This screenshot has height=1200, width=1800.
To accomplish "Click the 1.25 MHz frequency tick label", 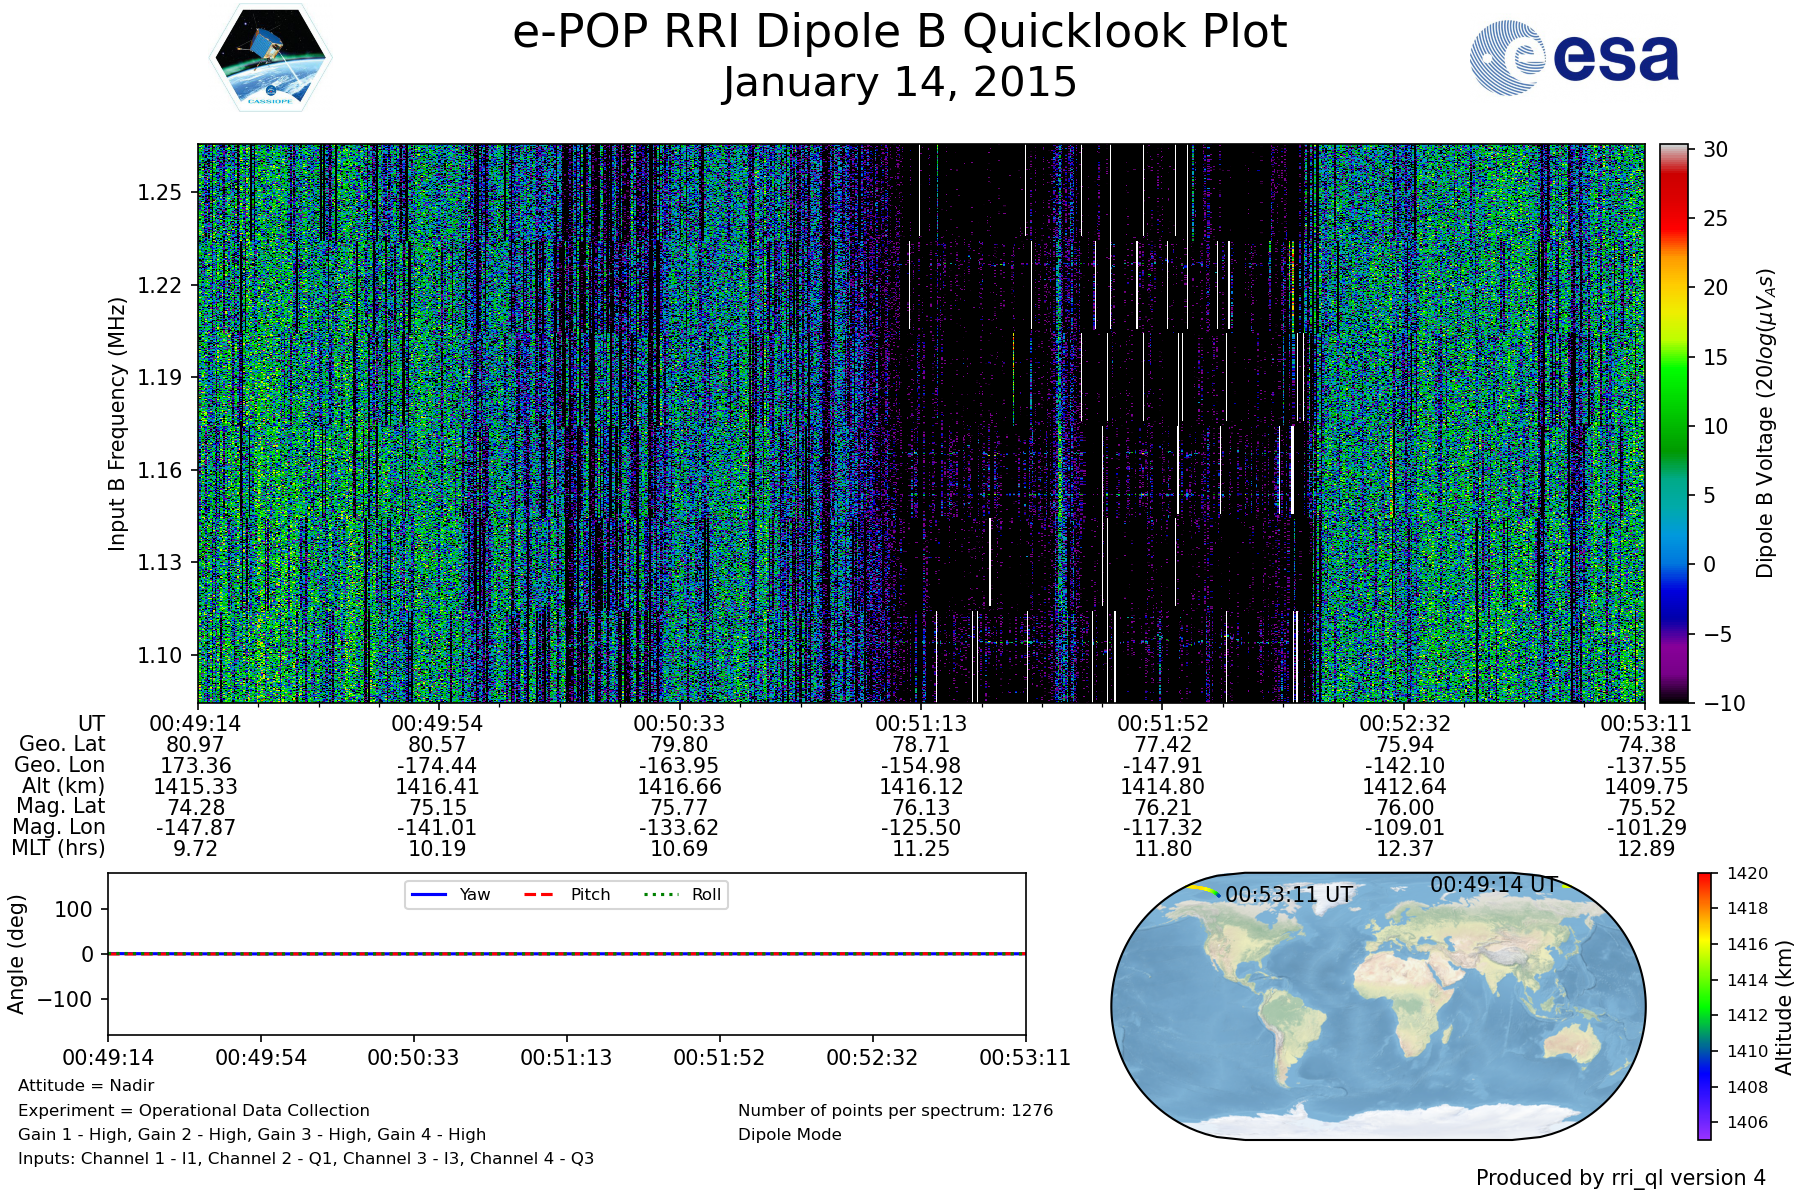I will pyautogui.click(x=160, y=192).
